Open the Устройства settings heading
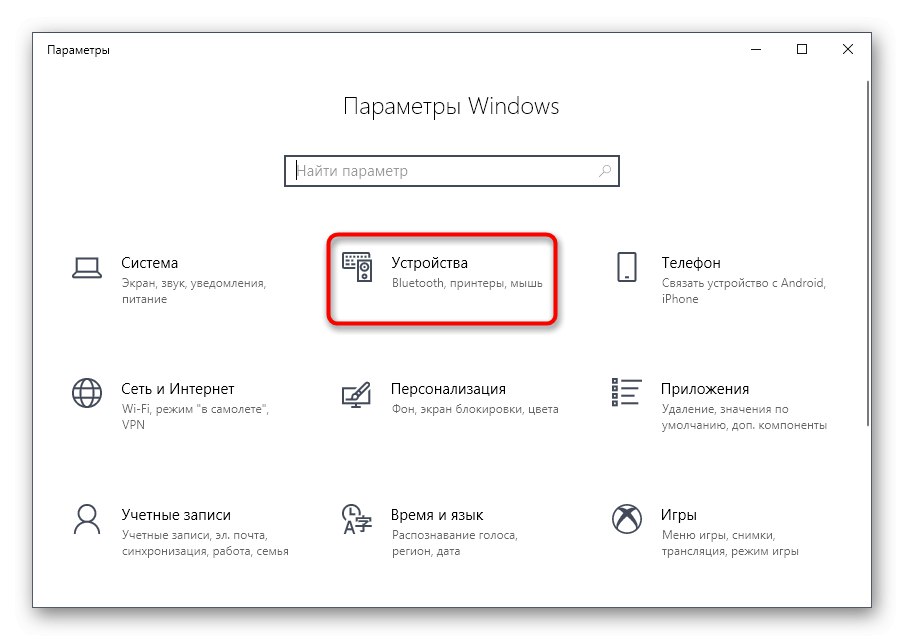The image size is (904, 640). 430,263
